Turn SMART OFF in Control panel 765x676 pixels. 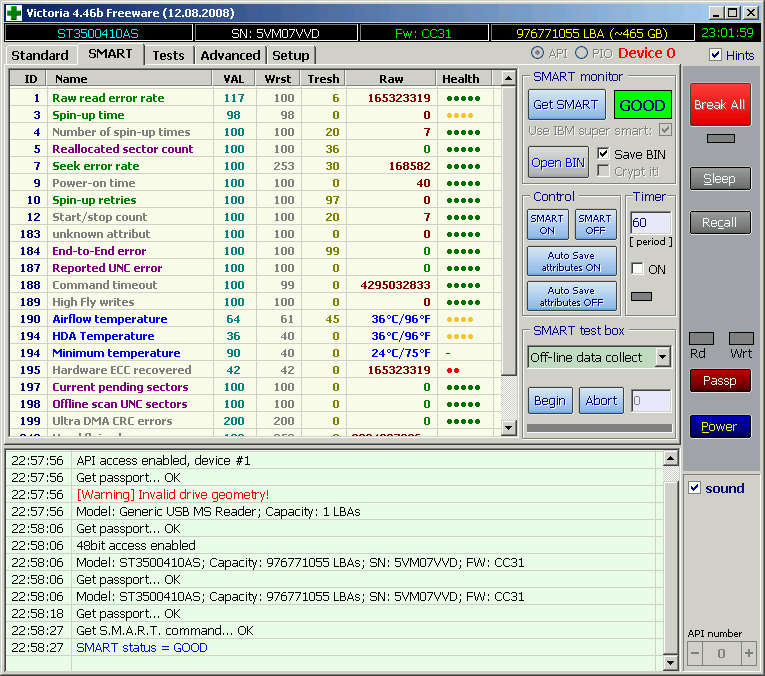coord(595,224)
